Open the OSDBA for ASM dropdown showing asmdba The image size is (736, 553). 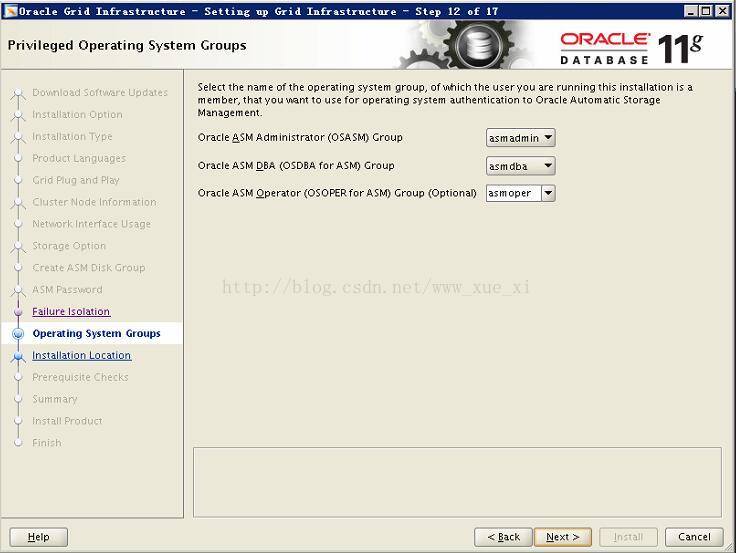click(521, 166)
